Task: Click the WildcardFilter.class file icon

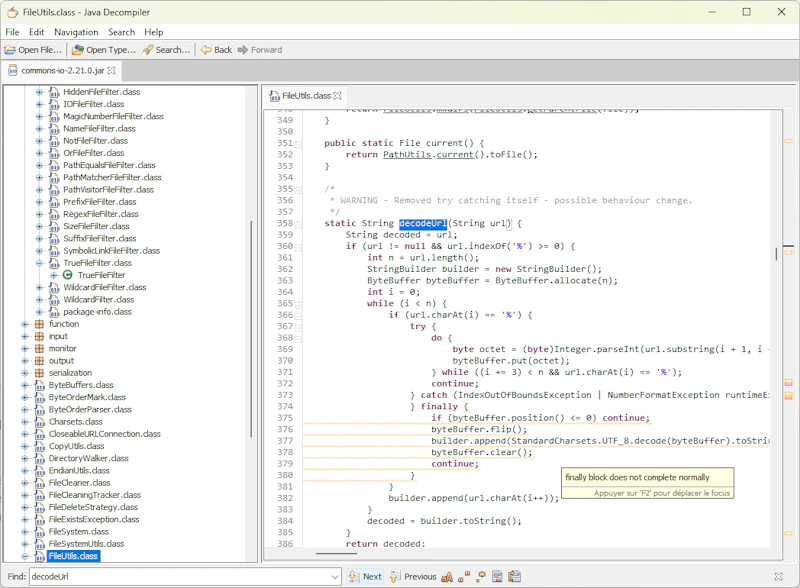Action: click(x=54, y=300)
